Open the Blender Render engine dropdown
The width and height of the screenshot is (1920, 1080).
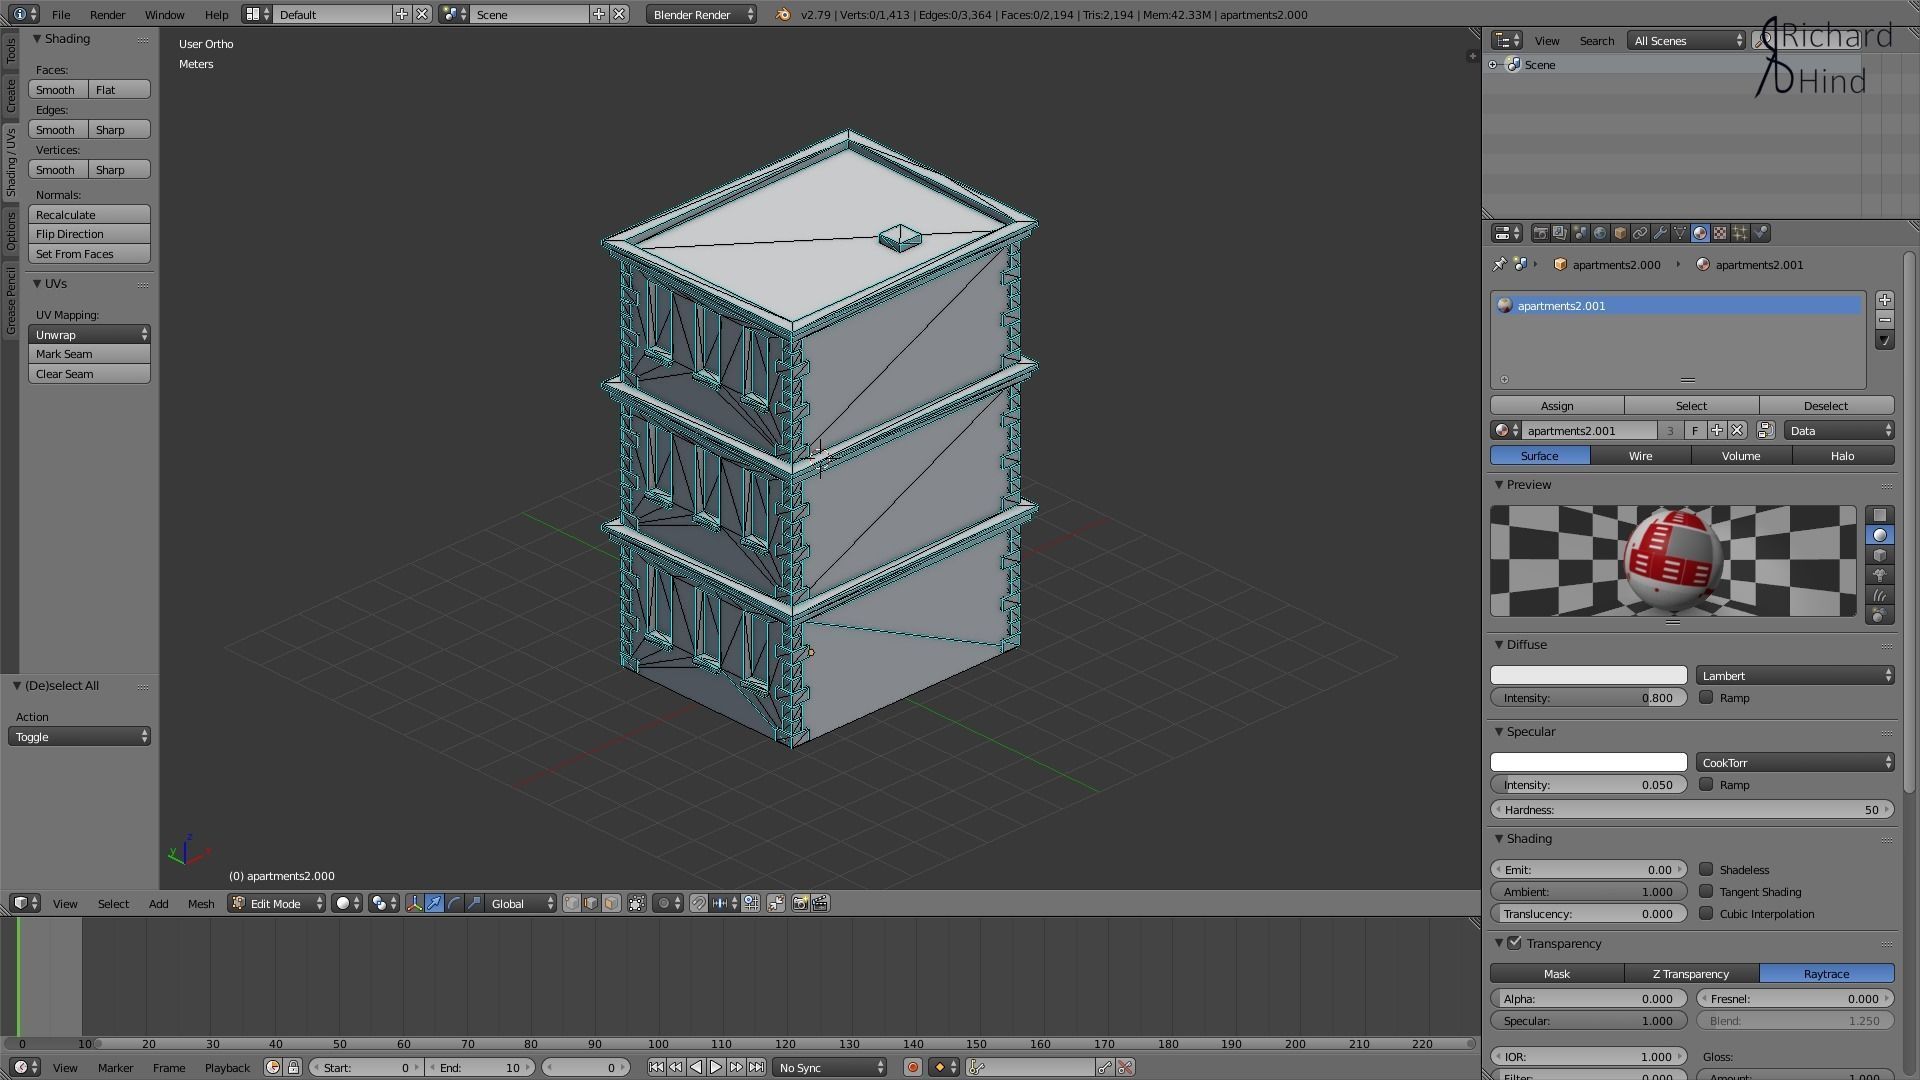click(x=701, y=14)
